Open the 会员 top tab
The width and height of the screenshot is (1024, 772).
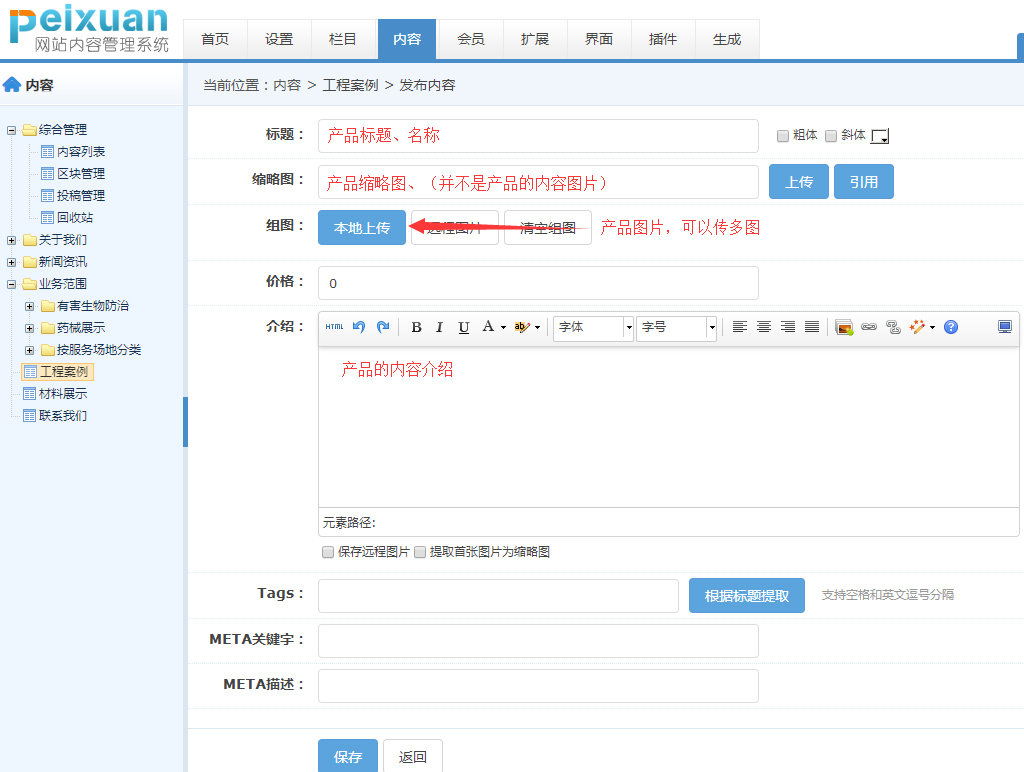(471, 39)
